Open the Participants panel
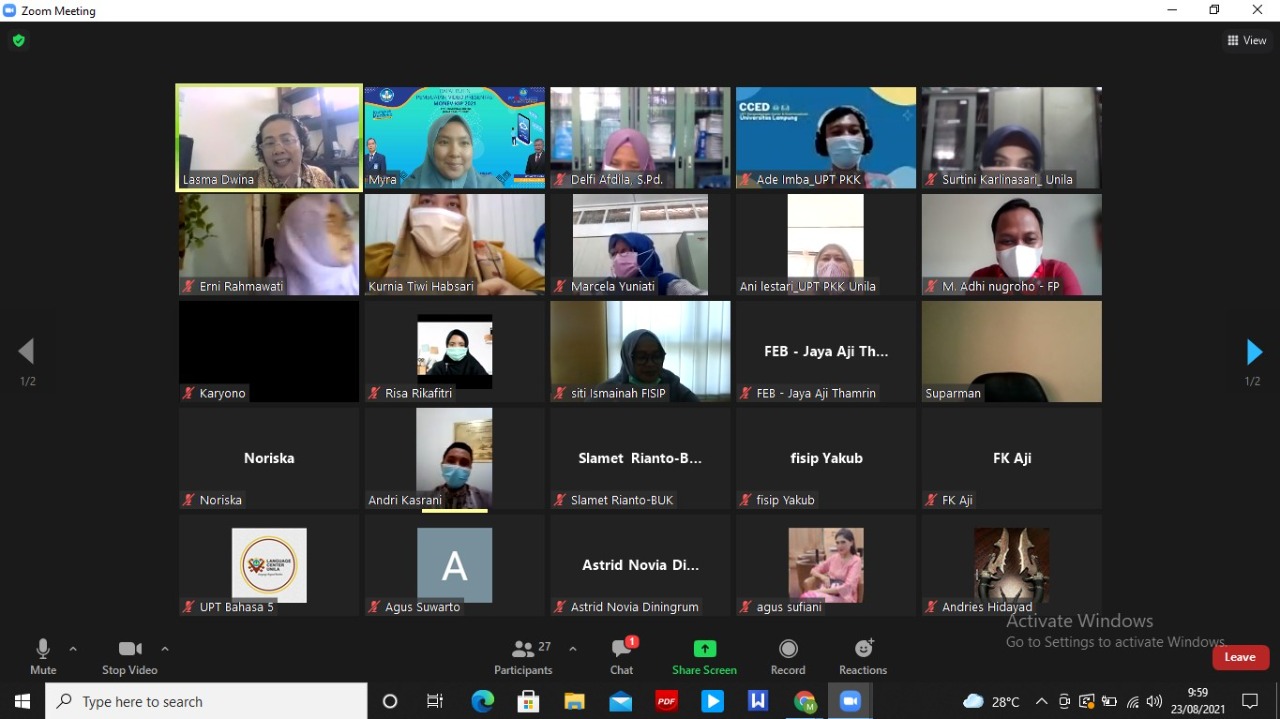This screenshot has width=1280, height=719. pos(523,657)
